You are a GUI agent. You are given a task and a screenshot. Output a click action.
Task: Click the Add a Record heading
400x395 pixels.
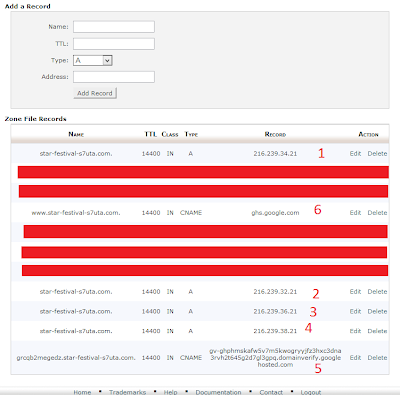(x=27, y=6)
